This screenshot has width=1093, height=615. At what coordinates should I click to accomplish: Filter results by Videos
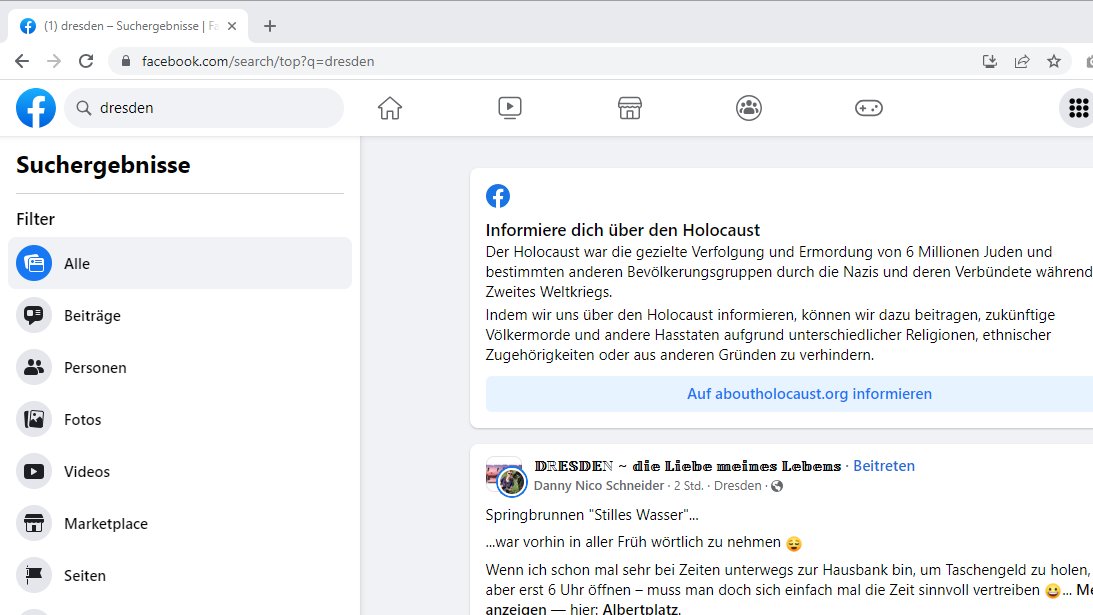tap(180, 471)
